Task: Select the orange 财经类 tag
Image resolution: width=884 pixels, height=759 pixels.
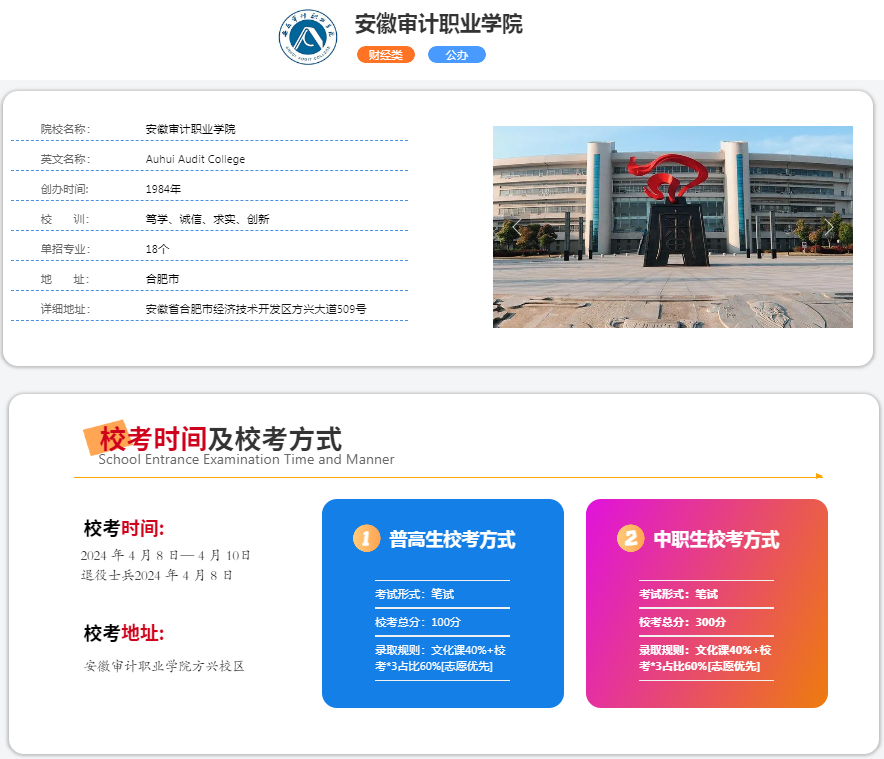Action: tap(385, 55)
